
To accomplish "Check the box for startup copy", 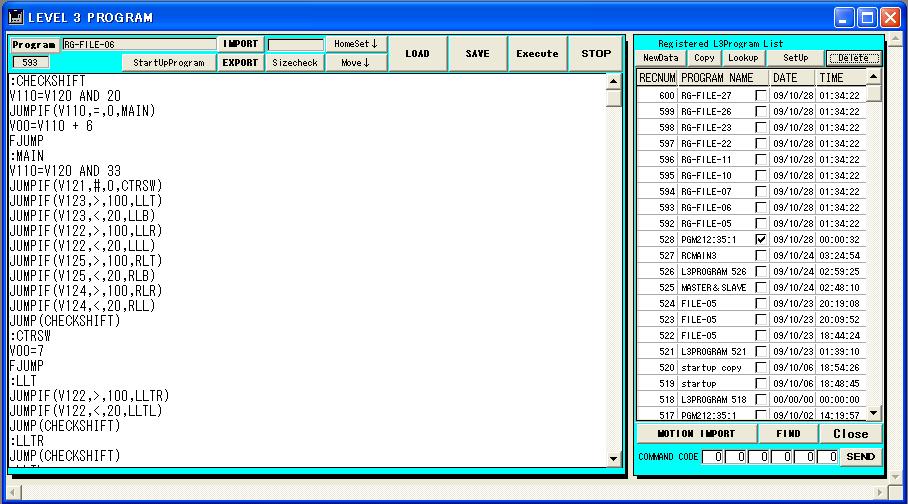I will tap(761, 367).
